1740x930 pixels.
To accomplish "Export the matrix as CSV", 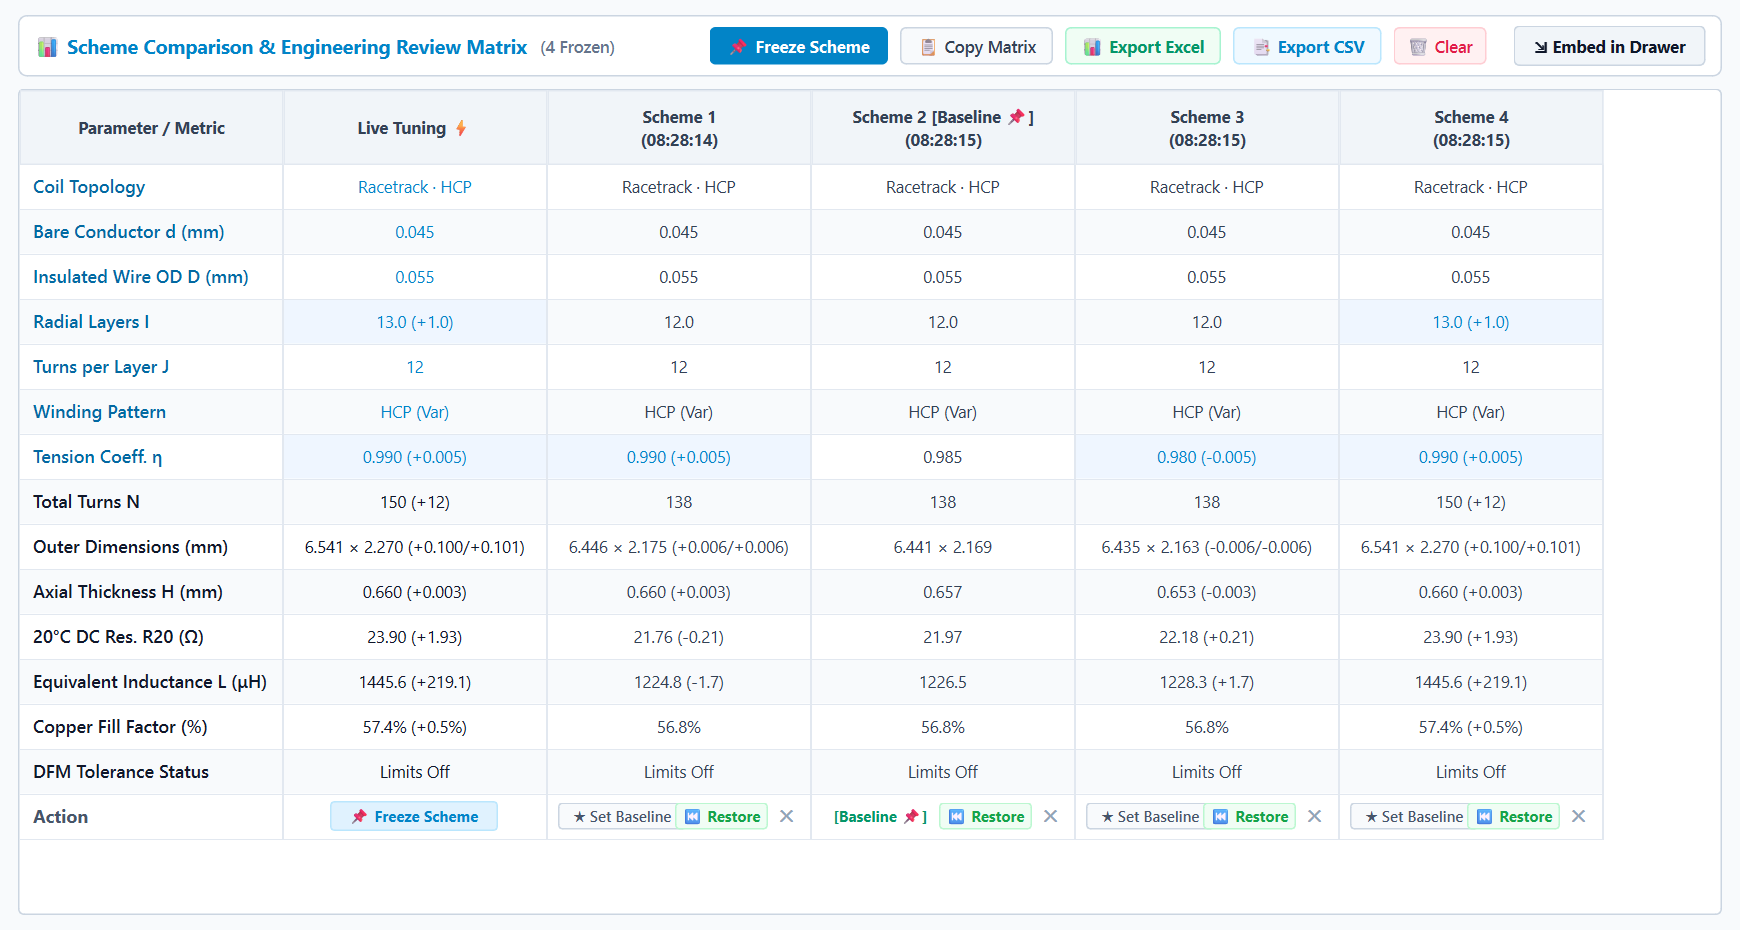I will 1306,46.
